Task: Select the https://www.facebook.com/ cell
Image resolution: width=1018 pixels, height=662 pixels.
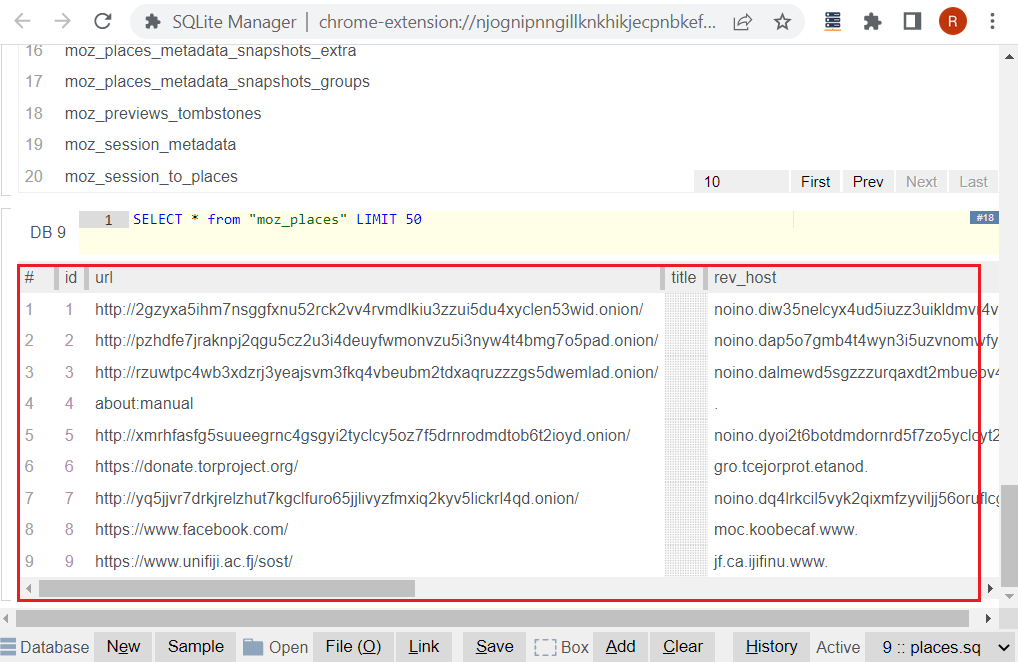Action: (x=192, y=530)
